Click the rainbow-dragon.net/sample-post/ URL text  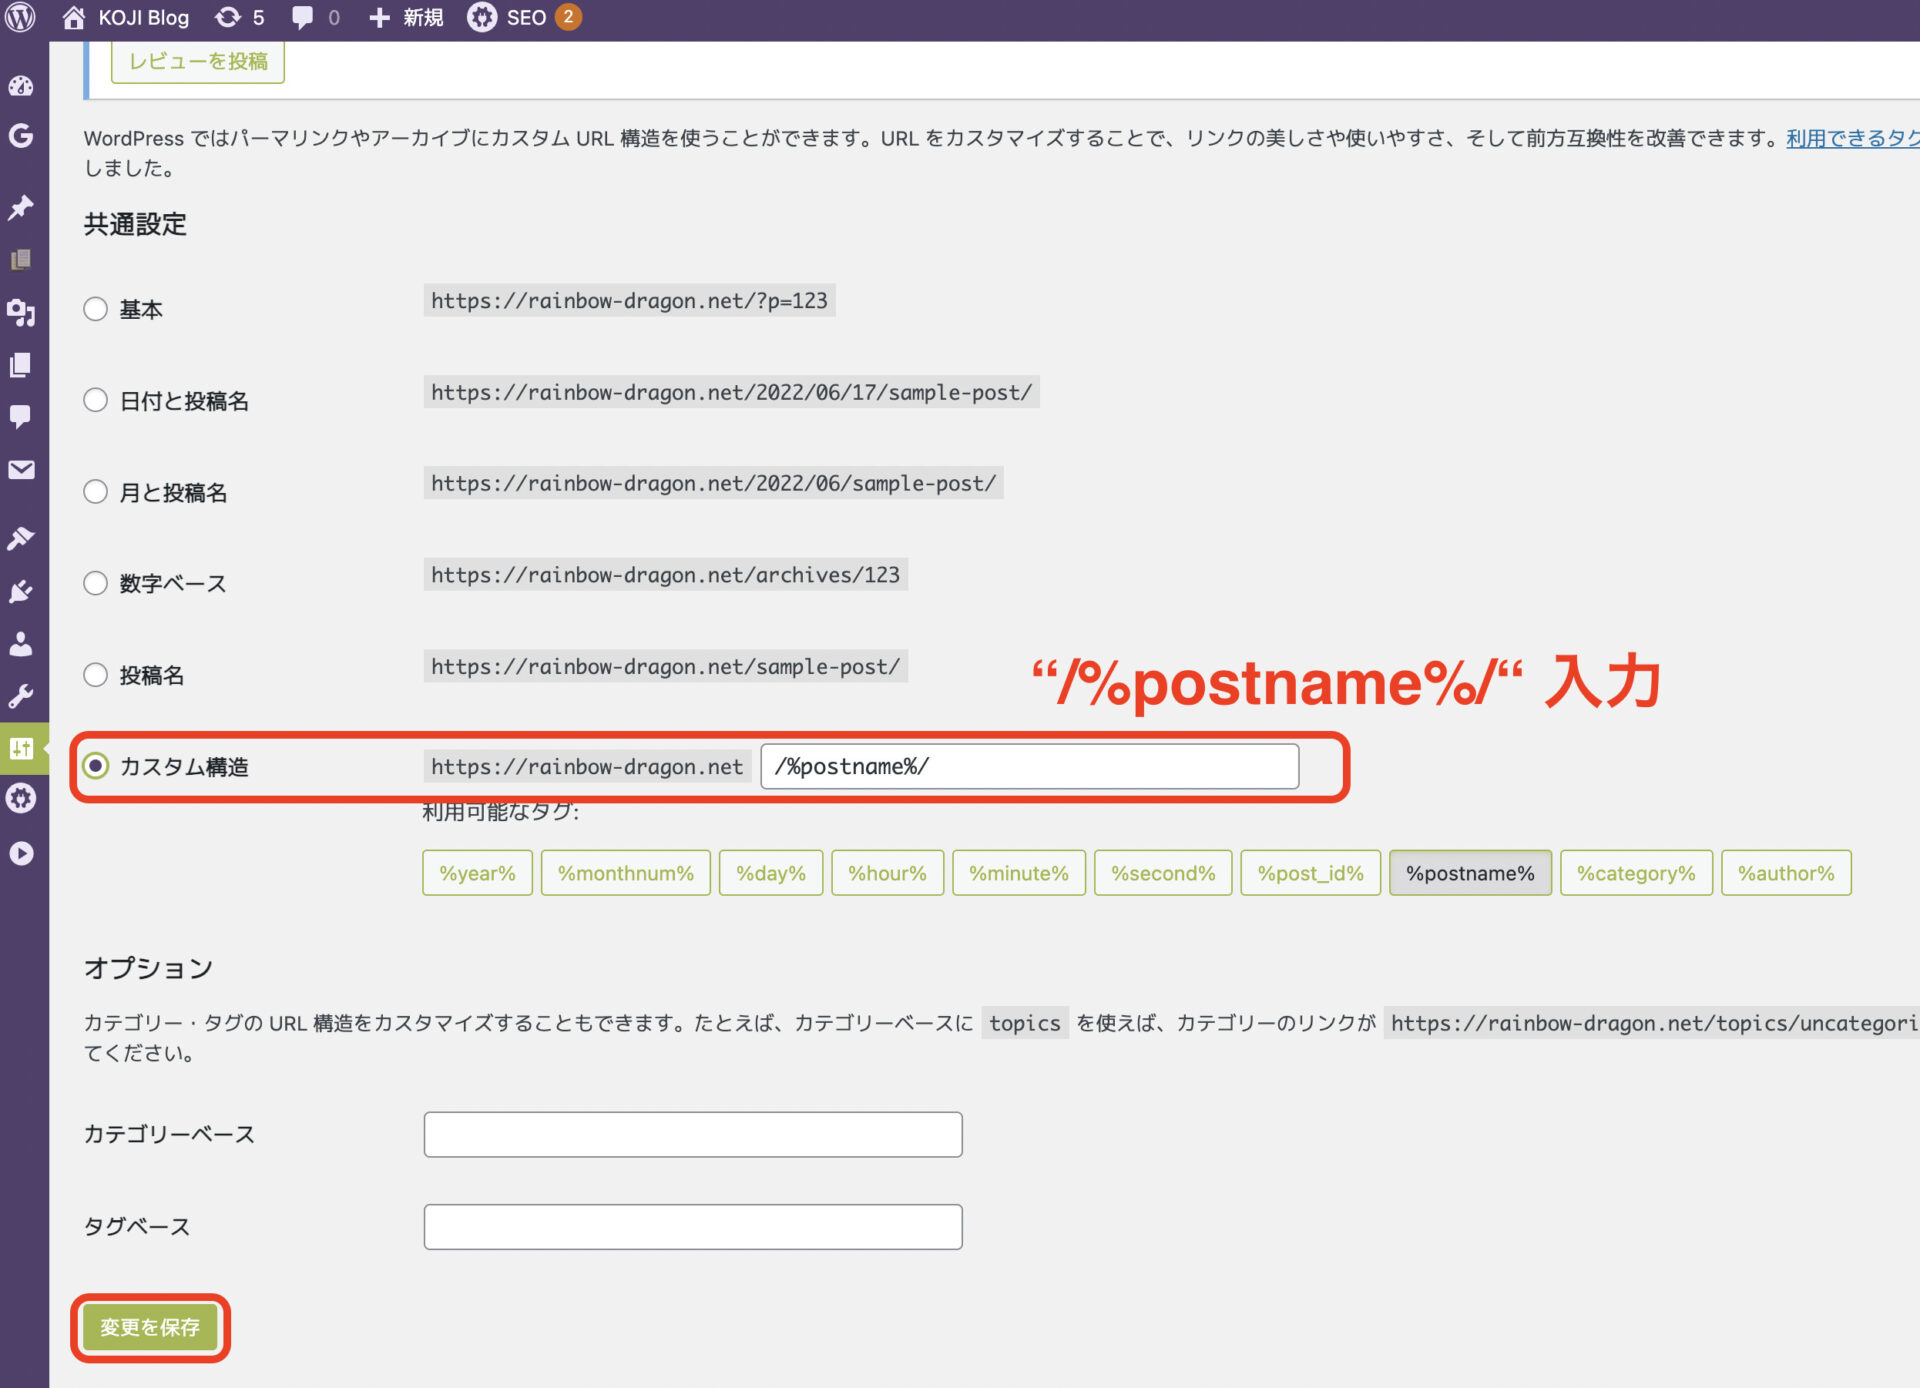(665, 667)
